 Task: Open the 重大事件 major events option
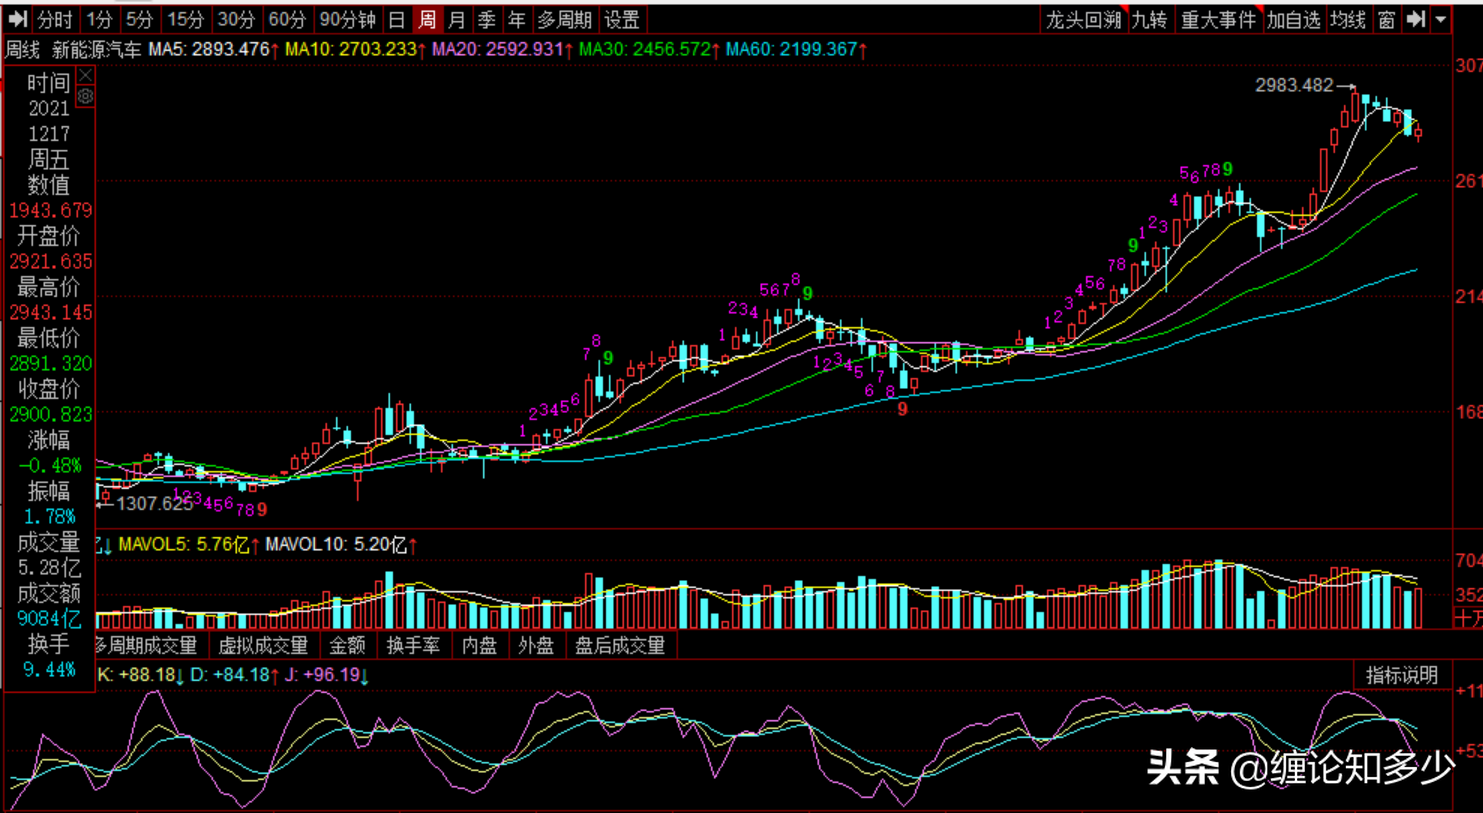[1218, 19]
